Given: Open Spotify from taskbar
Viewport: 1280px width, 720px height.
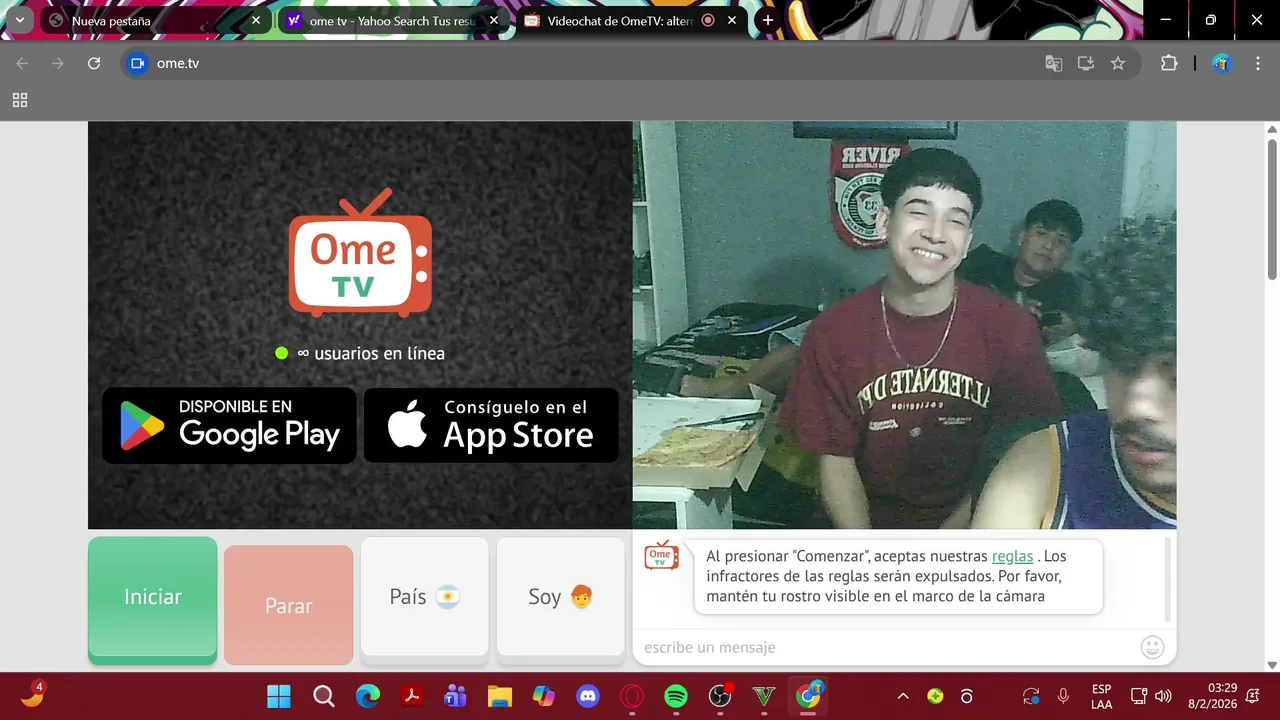Looking at the screenshot, I should pos(676,696).
